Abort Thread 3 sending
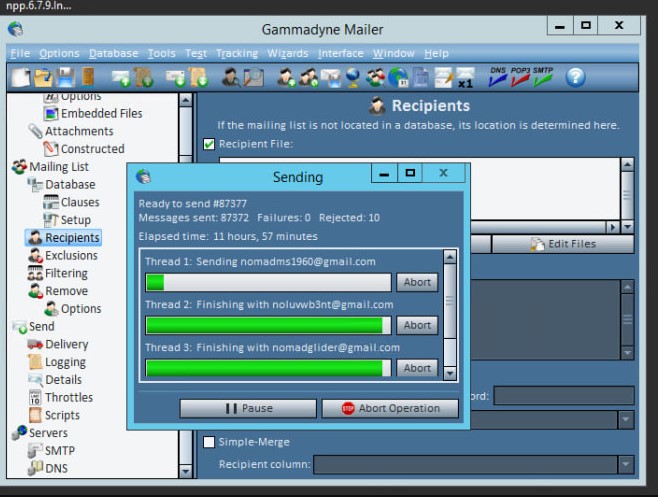The height and width of the screenshot is (497, 658). 417,368
